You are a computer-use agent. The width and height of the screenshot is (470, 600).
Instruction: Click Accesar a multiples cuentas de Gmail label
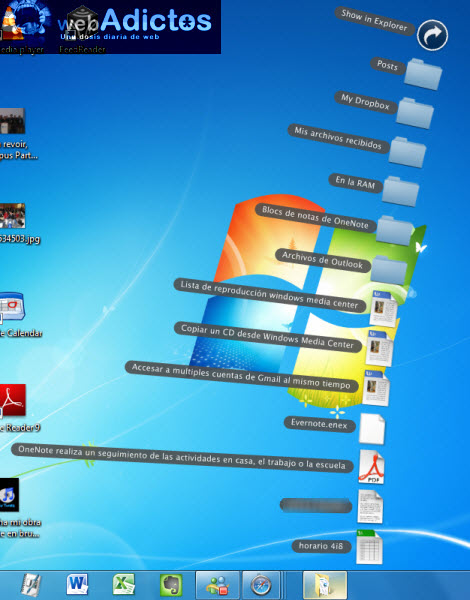coord(242,377)
